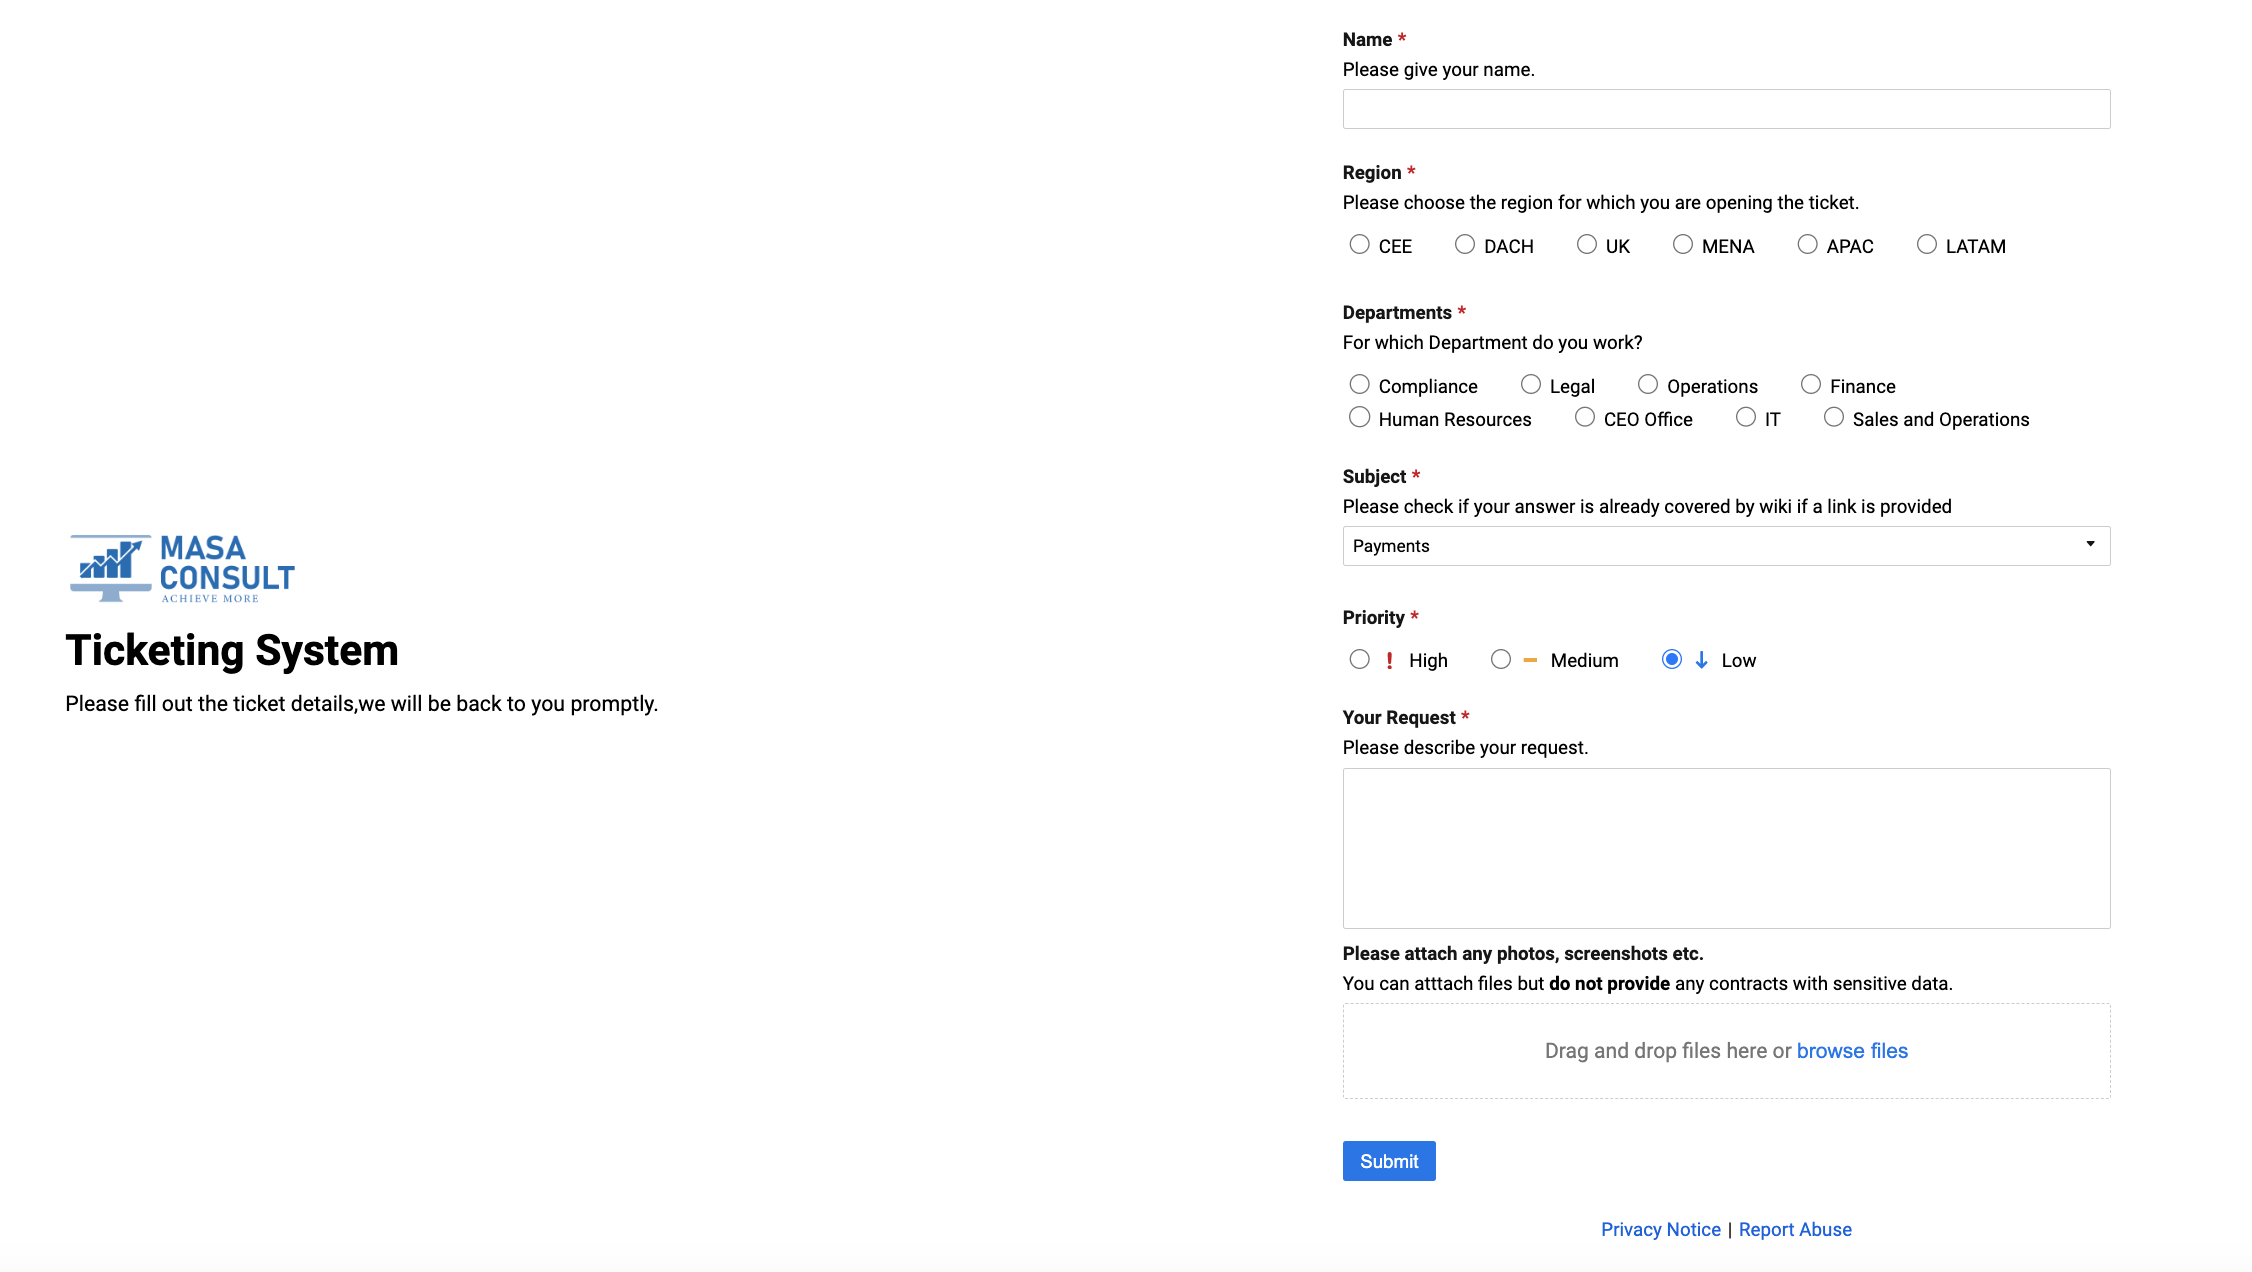Click the browse files link in upload area
The image size is (2252, 1272).
[1851, 1051]
